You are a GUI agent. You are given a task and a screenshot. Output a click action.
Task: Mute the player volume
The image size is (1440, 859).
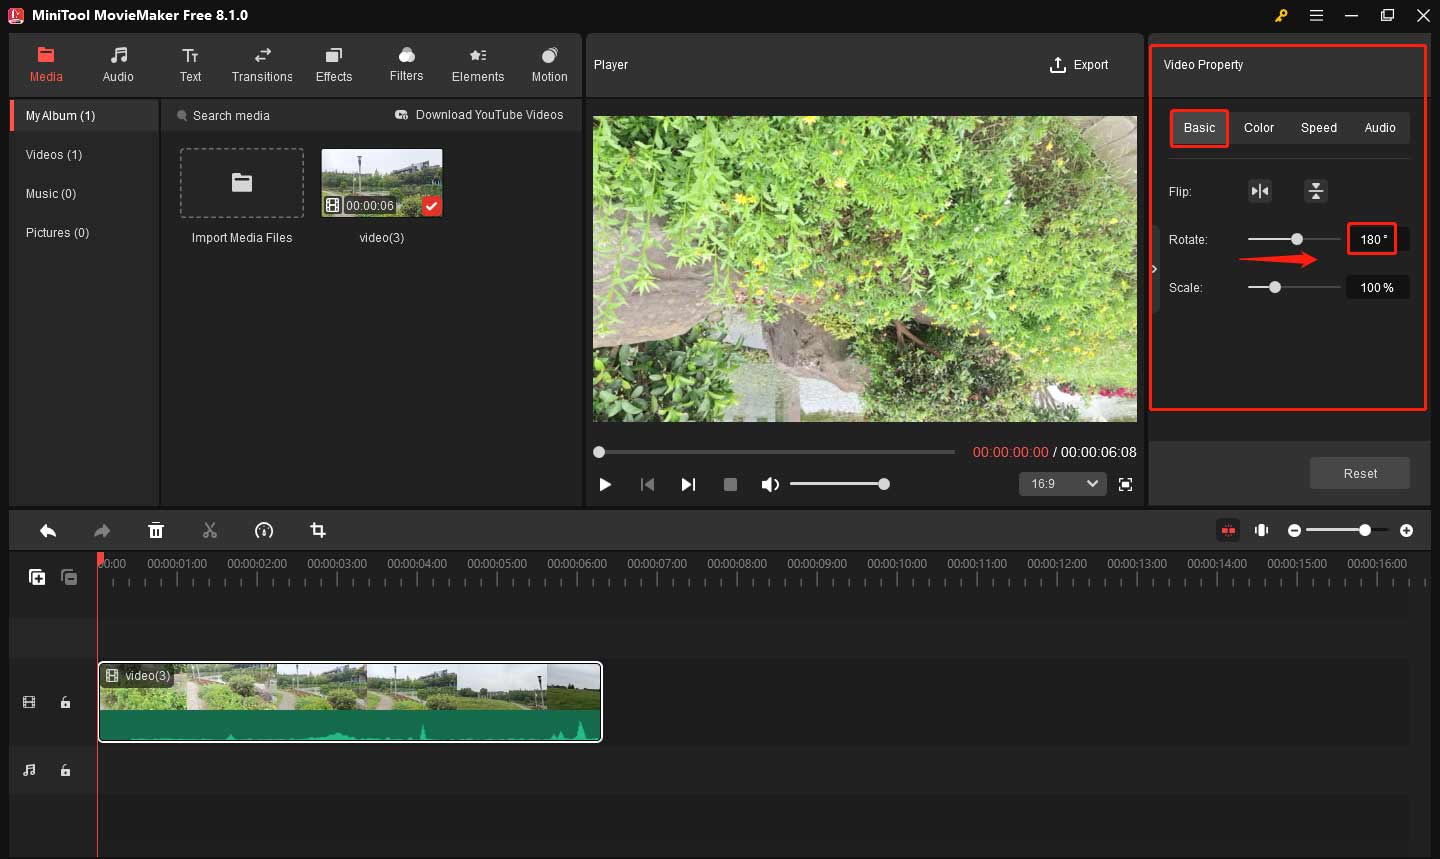(769, 484)
